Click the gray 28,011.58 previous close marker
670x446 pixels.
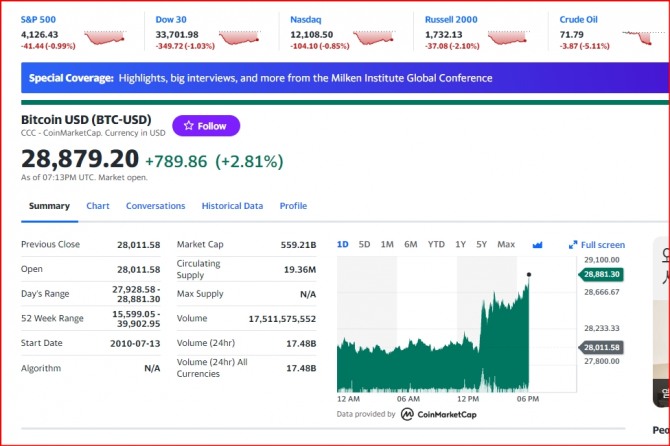[601, 347]
